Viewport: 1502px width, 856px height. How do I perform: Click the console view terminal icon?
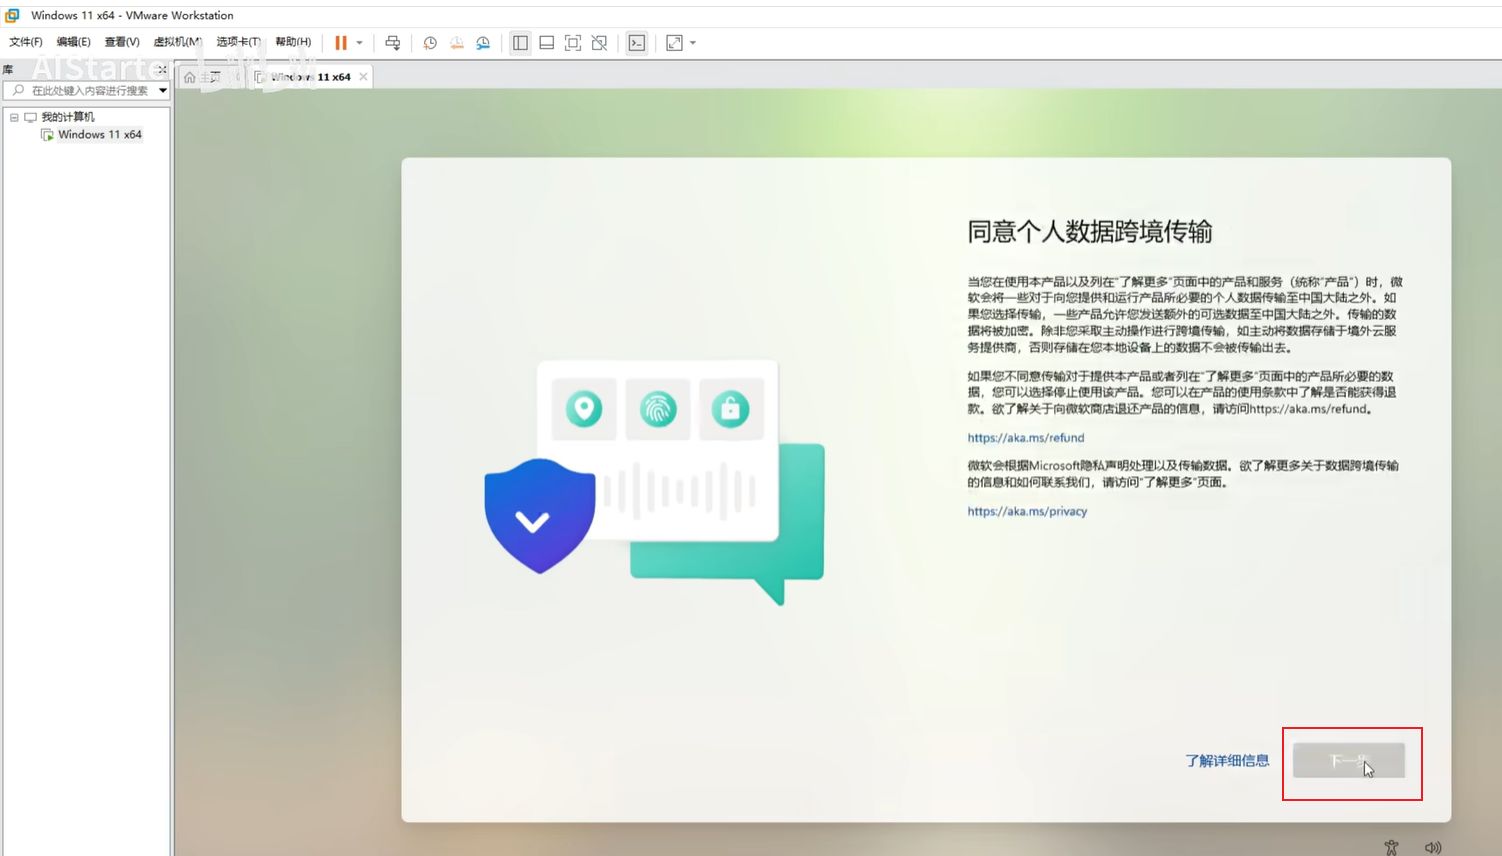tap(637, 43)
